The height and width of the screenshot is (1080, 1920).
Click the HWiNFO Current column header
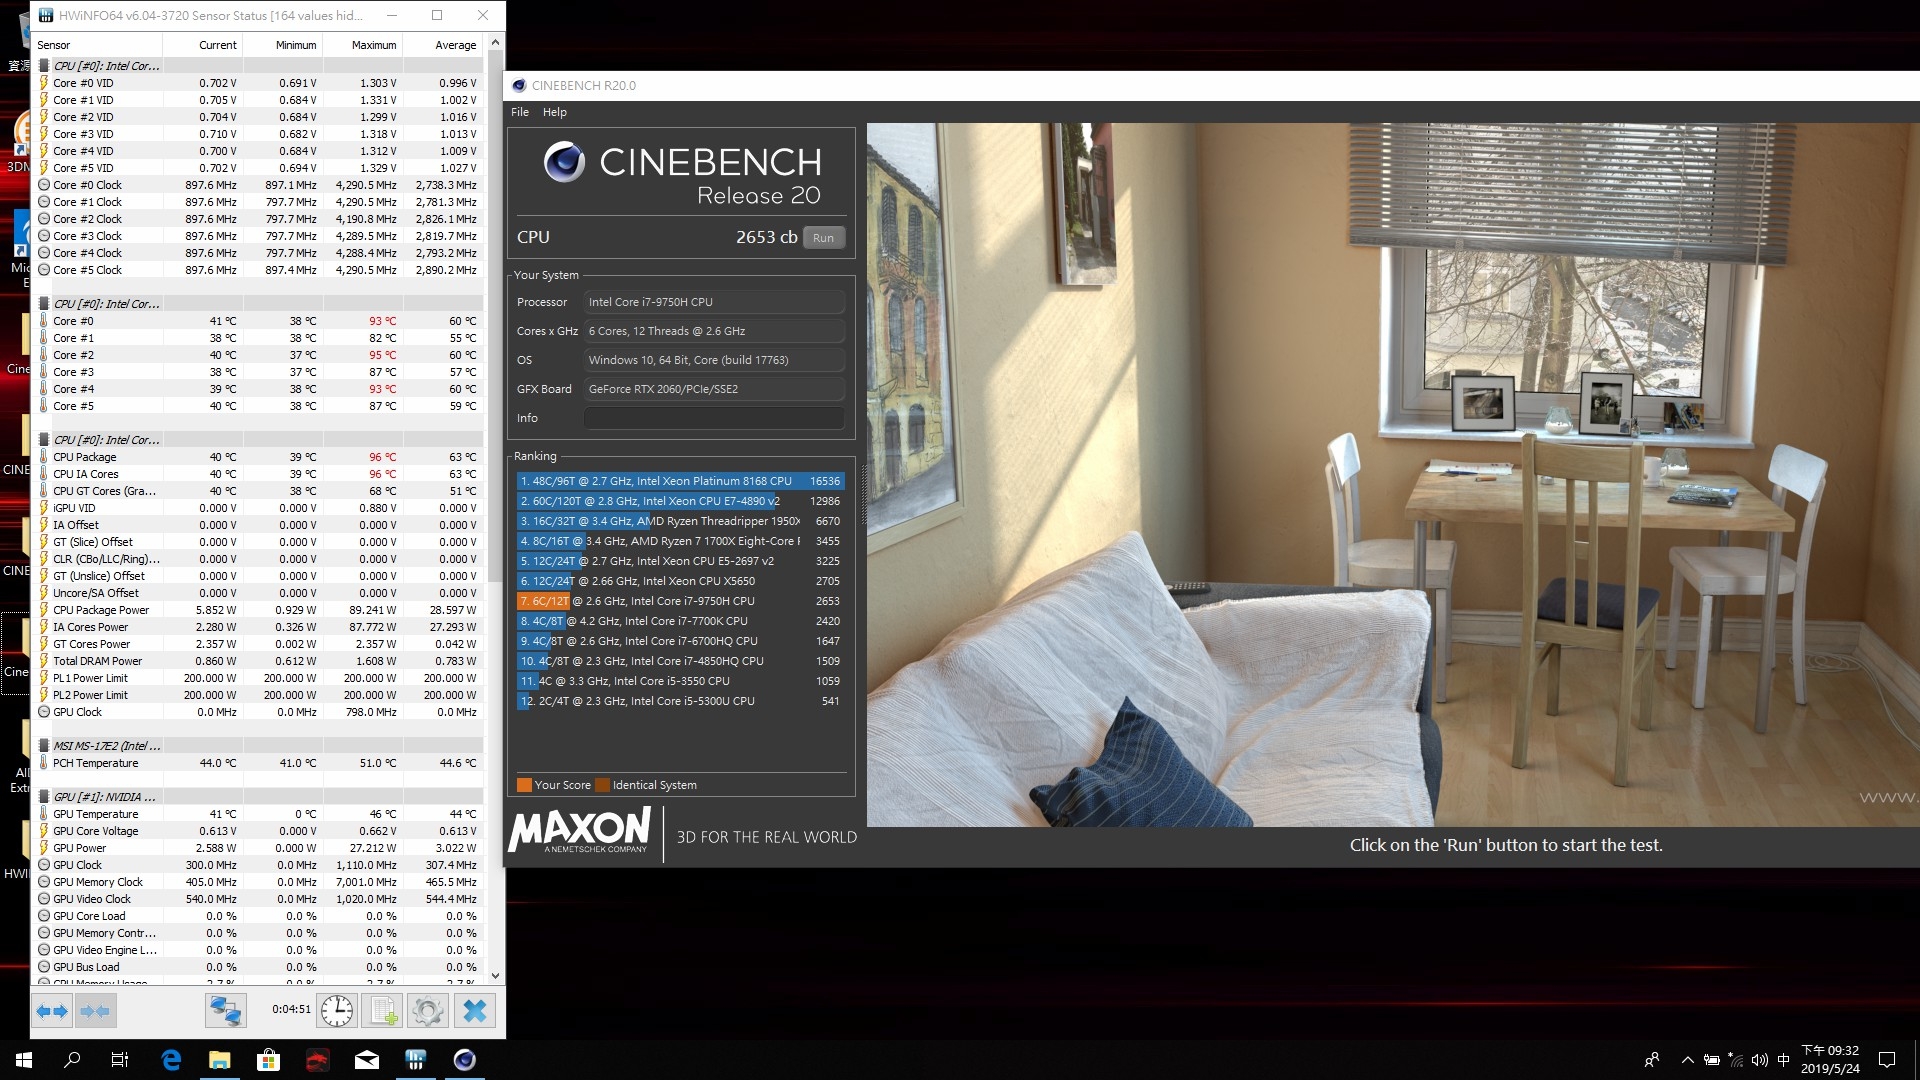click(202, 45)
